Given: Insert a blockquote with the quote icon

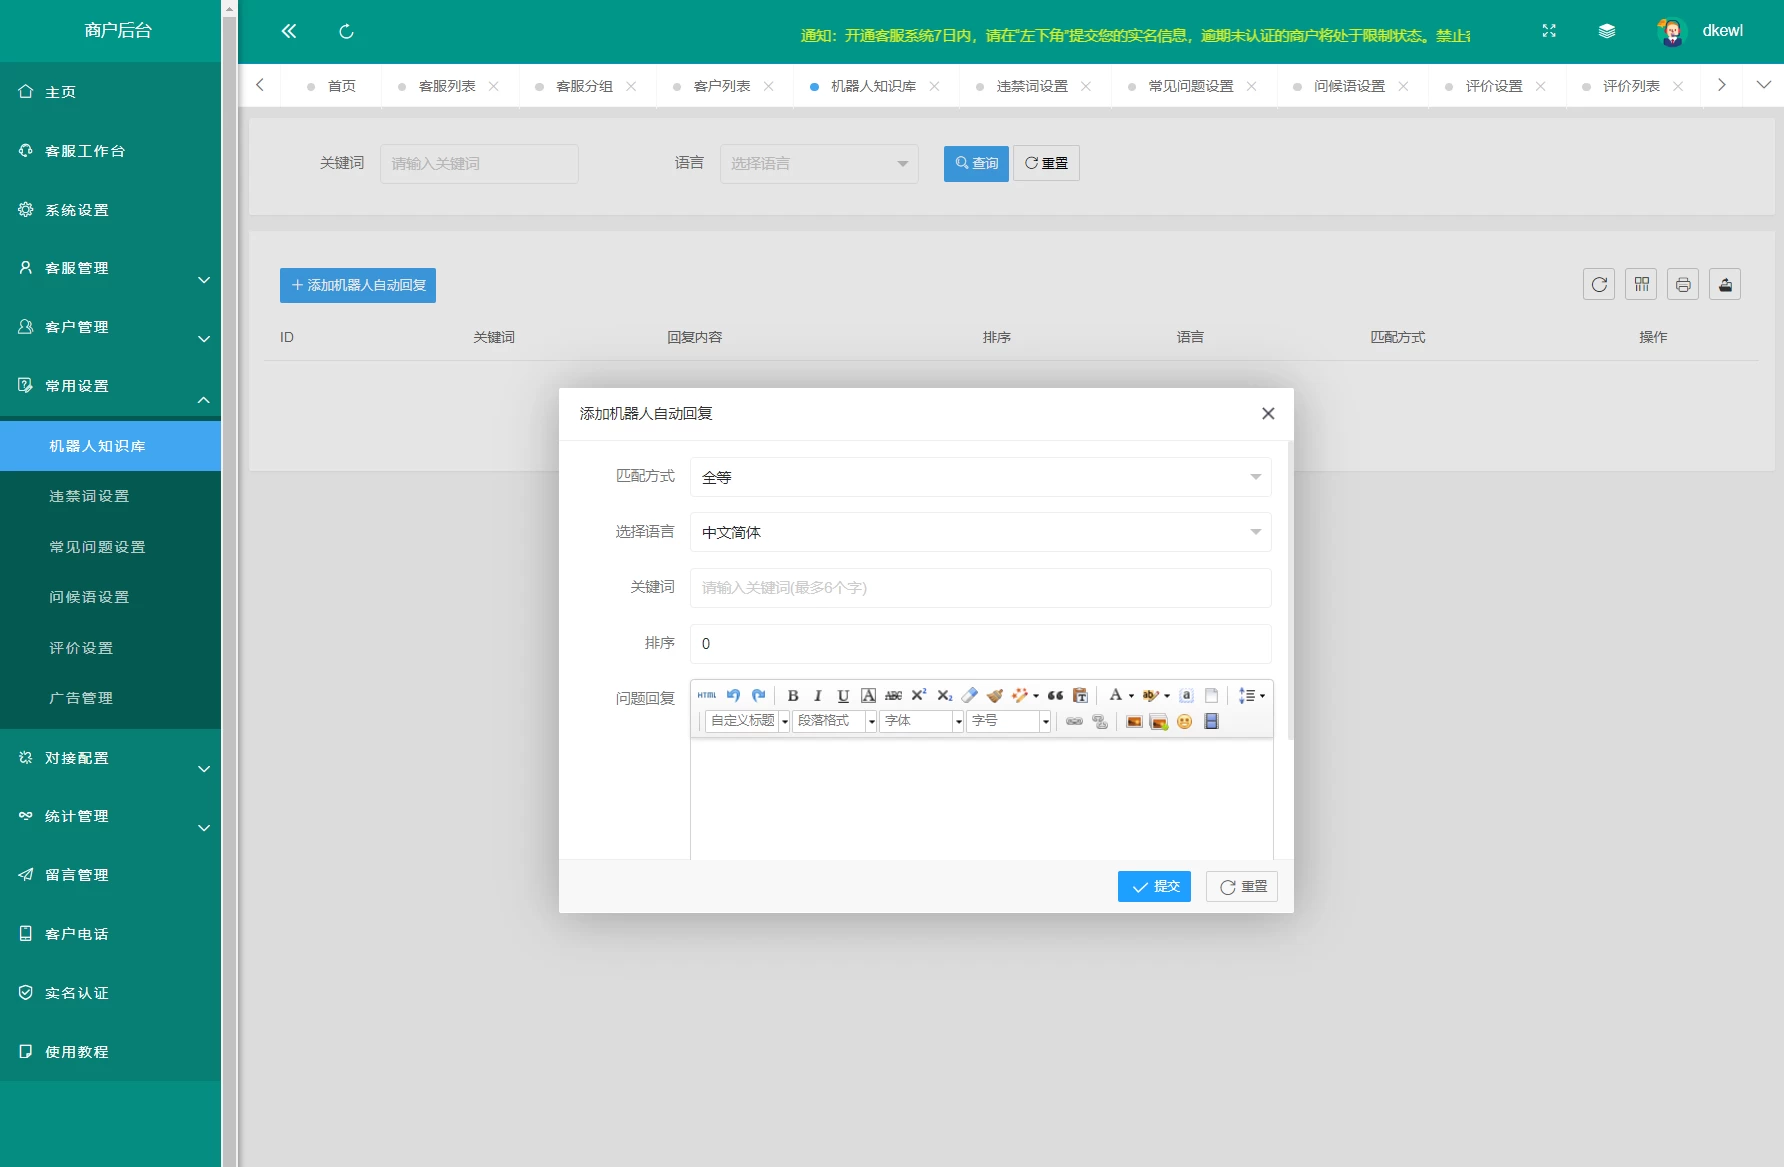Looking at the screenshot, I should pos(1055,696).
